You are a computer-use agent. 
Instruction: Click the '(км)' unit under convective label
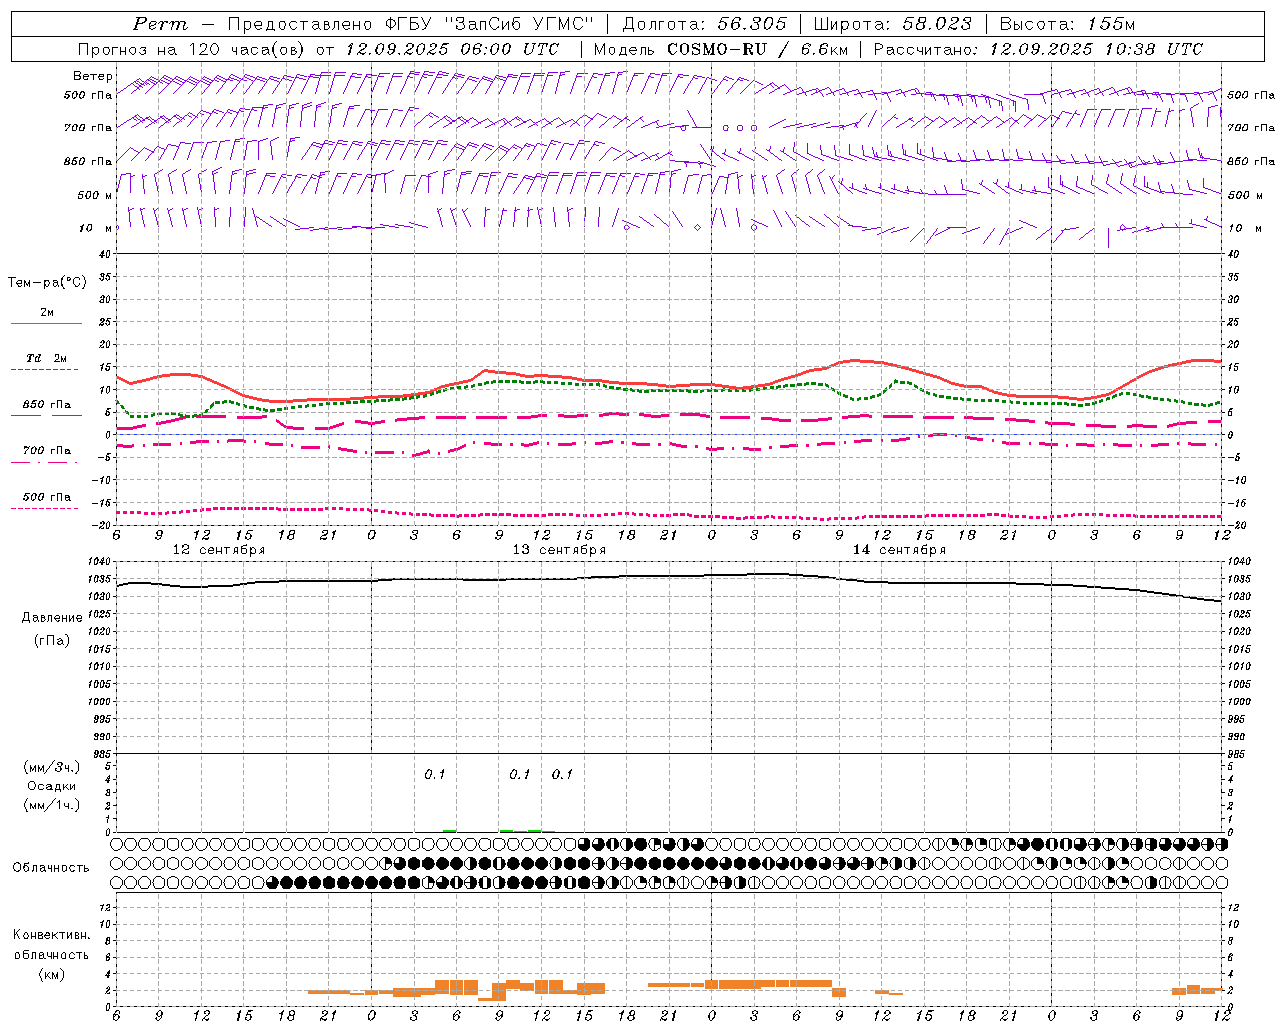[51, 974]
